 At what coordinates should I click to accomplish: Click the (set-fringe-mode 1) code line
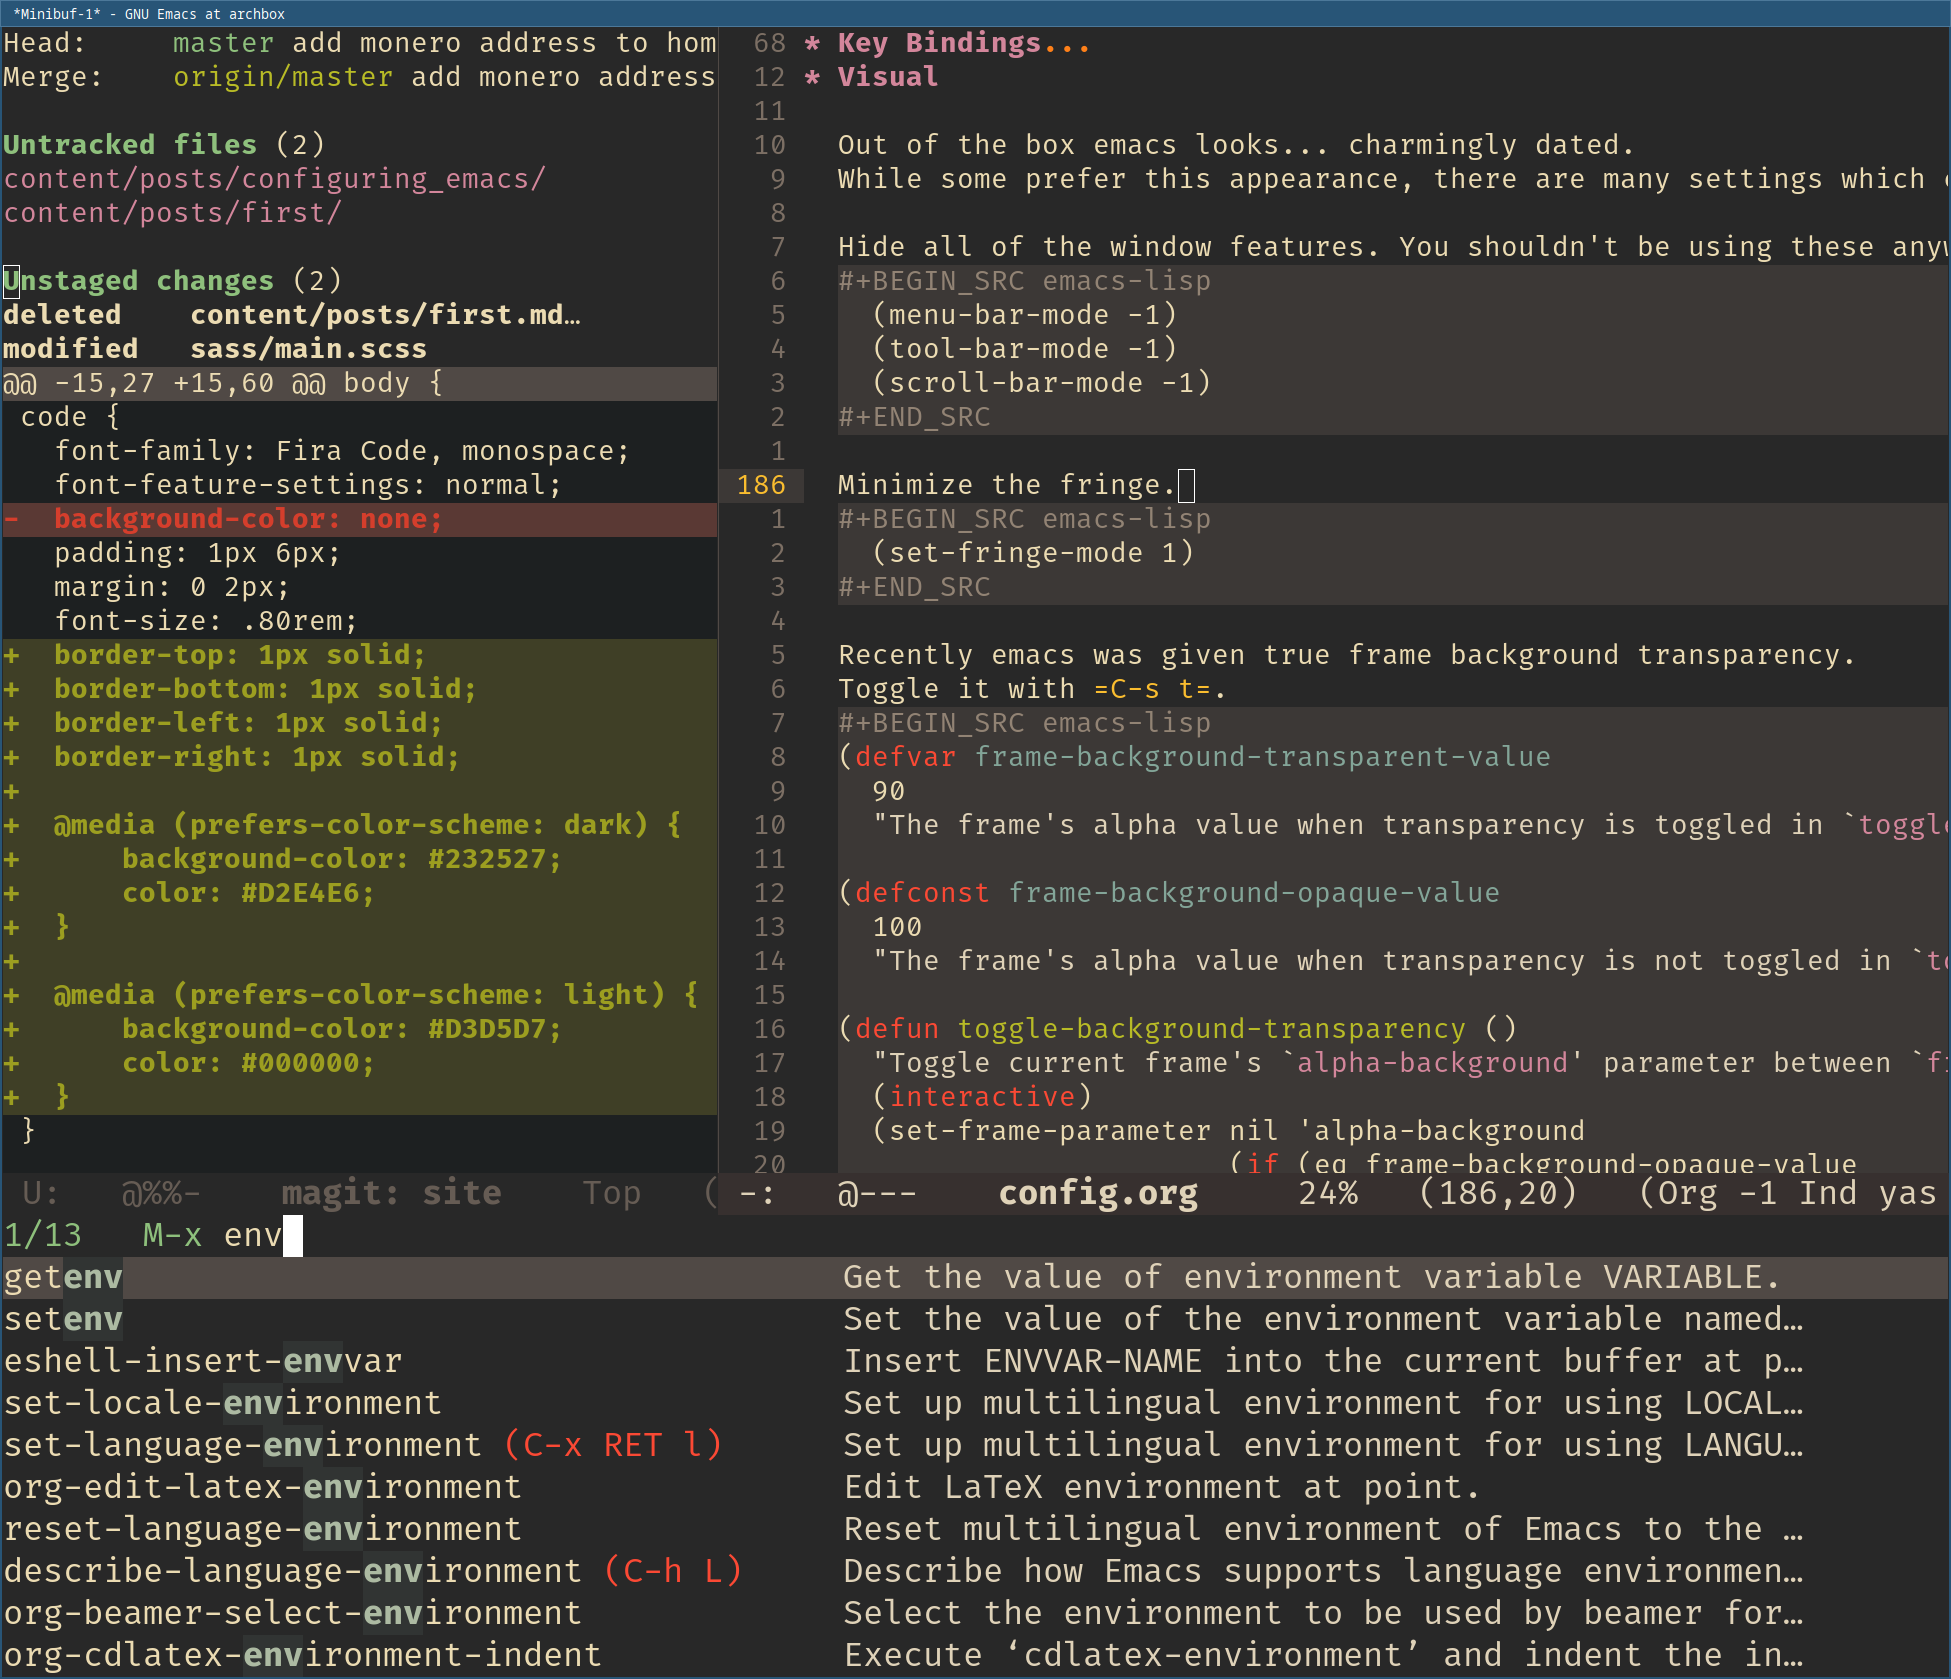[1033, 553]
